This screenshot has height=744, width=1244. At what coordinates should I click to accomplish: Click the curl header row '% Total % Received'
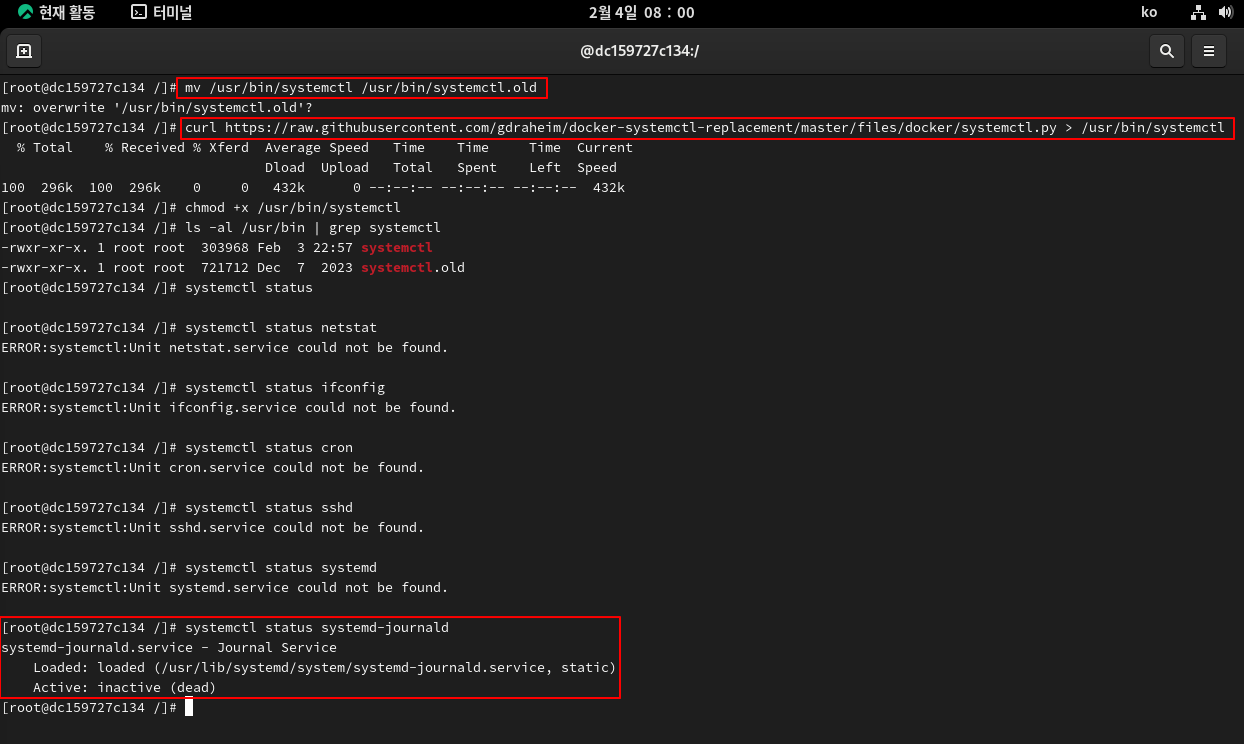point(325,148)
